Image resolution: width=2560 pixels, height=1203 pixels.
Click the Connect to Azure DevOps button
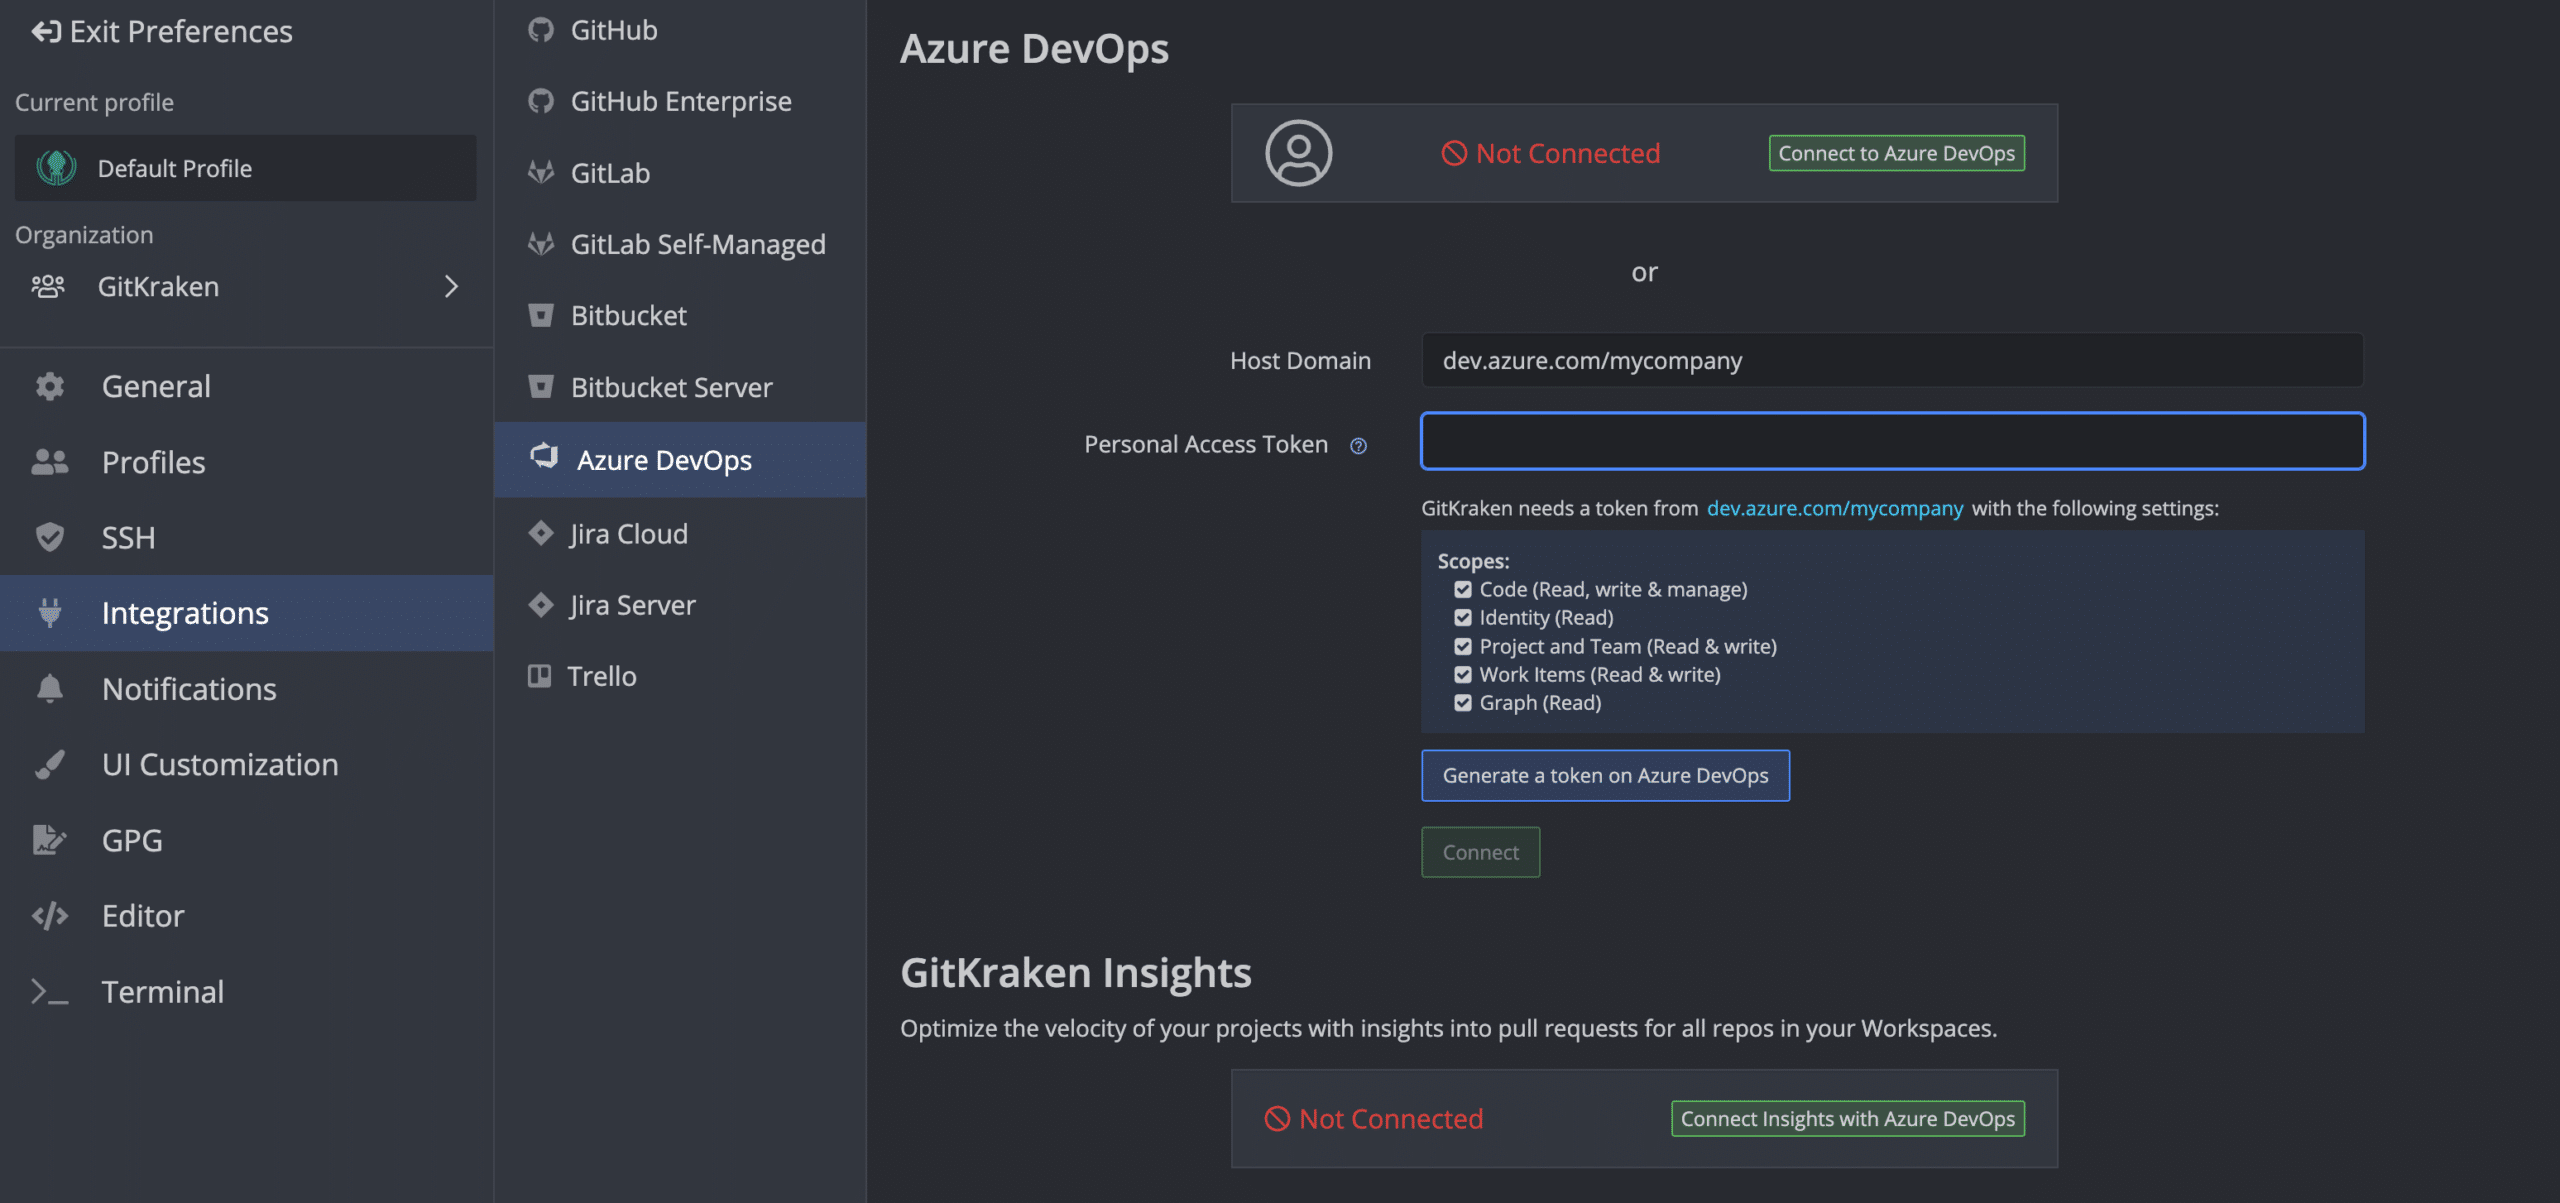[x=1896, y=153]
